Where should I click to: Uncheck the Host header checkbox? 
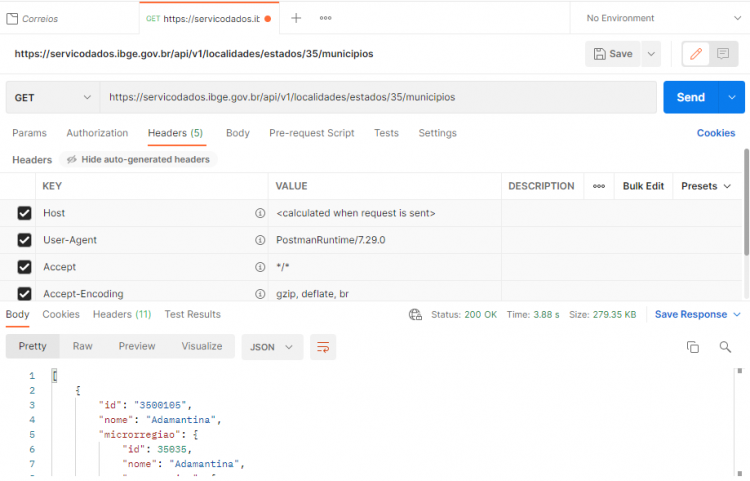[24, 213]
